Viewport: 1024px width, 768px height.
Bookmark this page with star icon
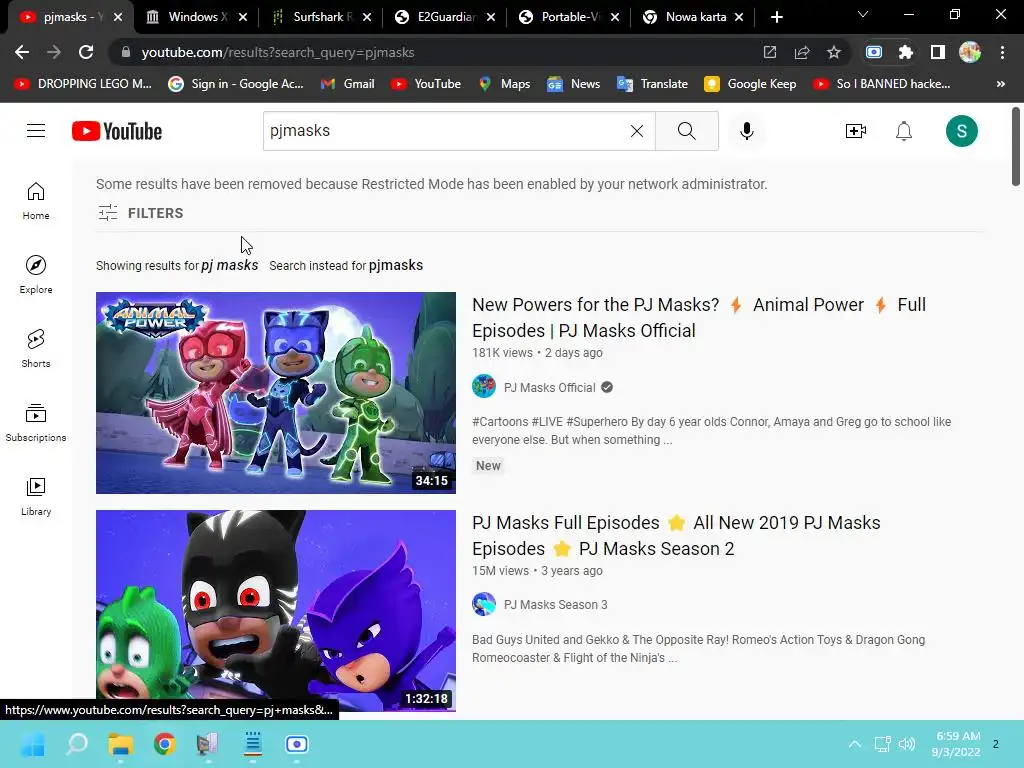click(833, 52)
